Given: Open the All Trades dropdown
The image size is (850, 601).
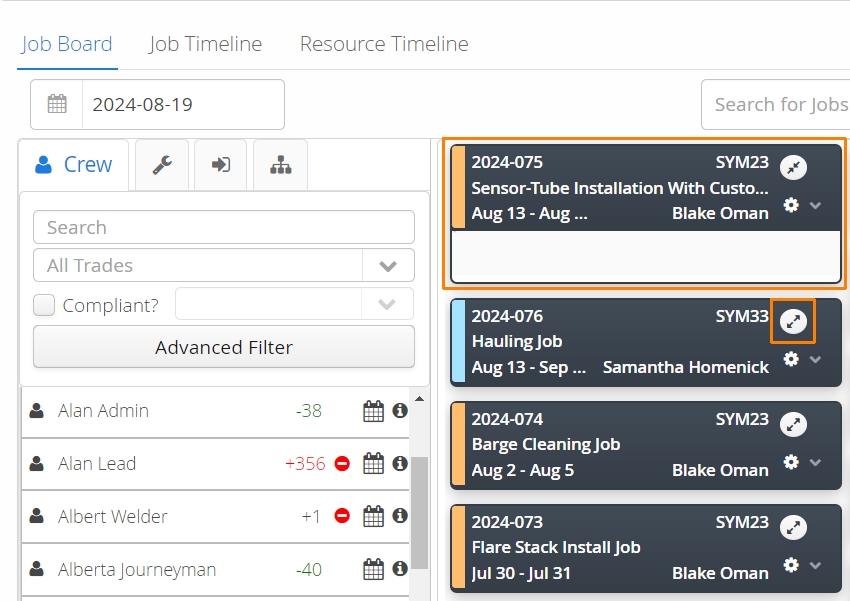Looking at the screenshot, I should tap(224, 265).
